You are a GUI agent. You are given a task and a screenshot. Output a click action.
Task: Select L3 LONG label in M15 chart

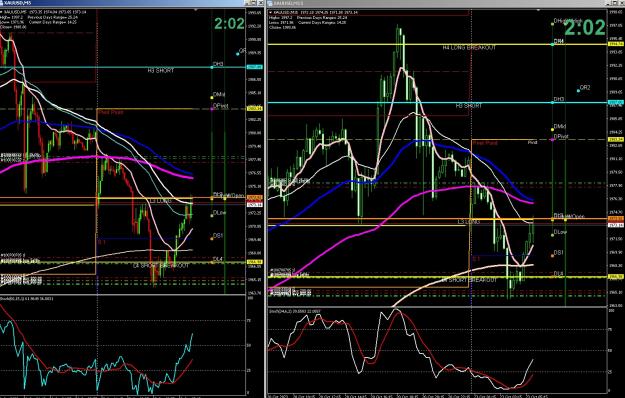[468, 222]
